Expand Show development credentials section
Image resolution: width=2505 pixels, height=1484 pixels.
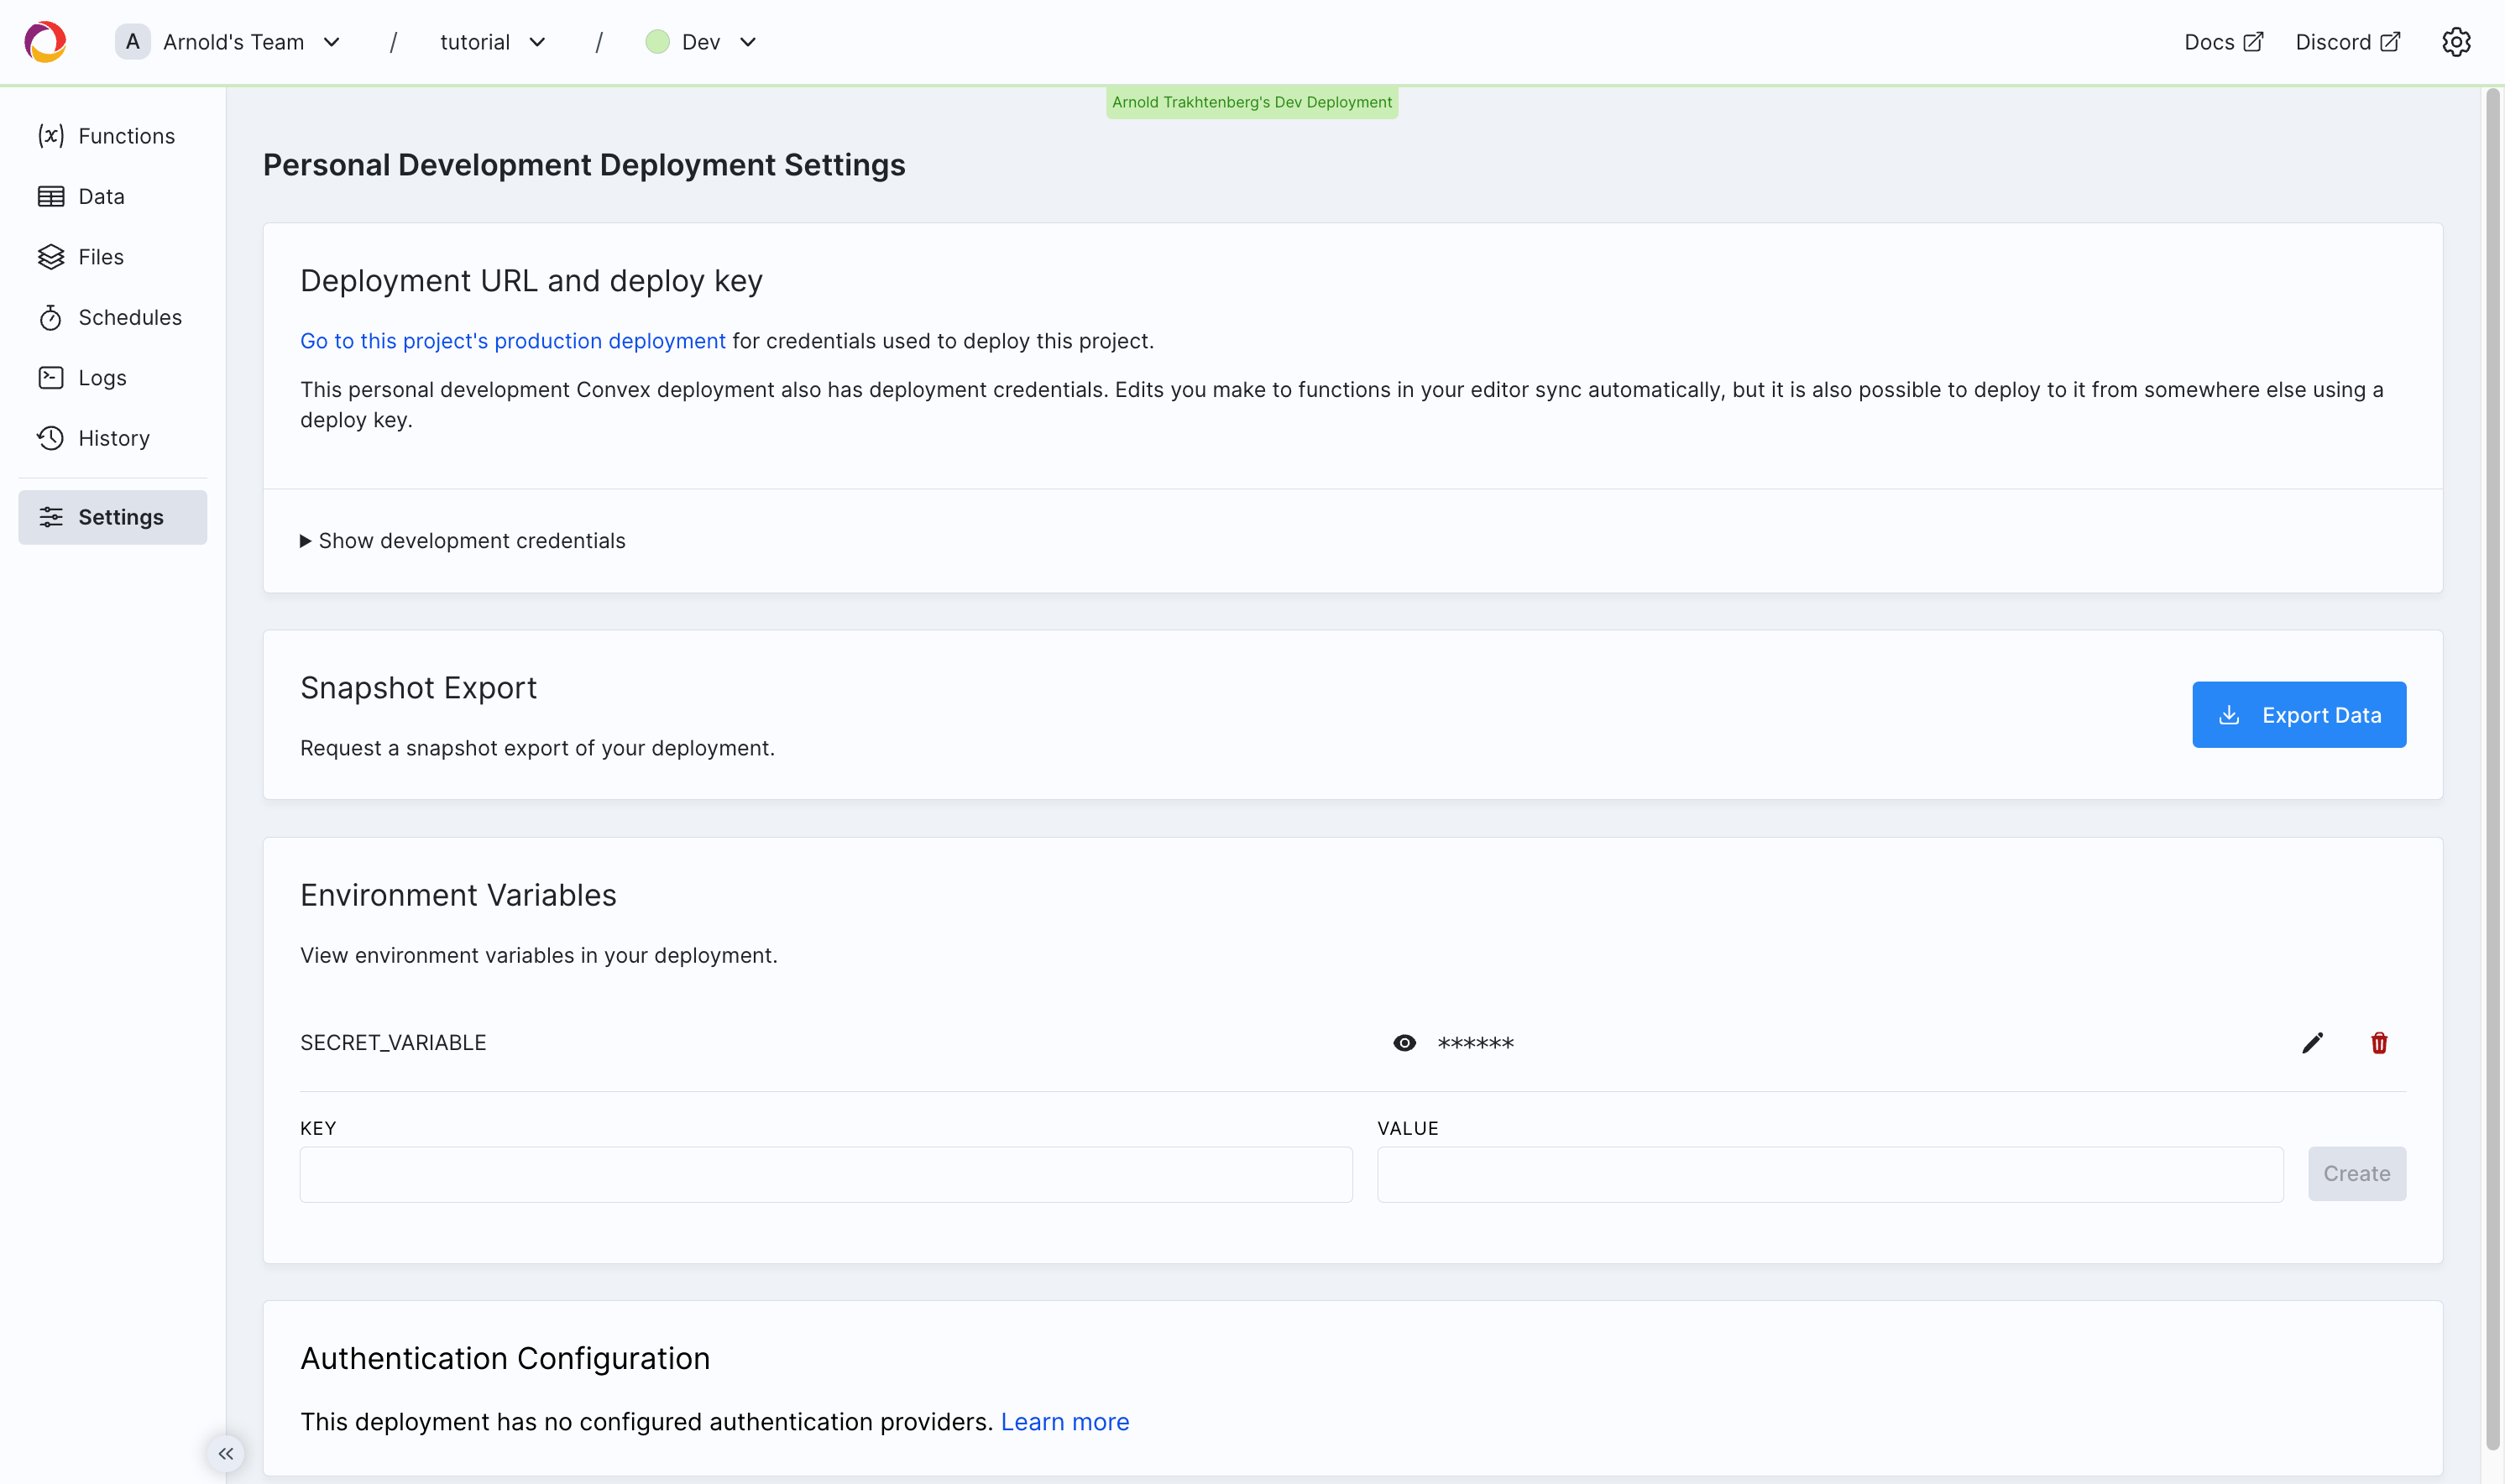click(471, 541)
